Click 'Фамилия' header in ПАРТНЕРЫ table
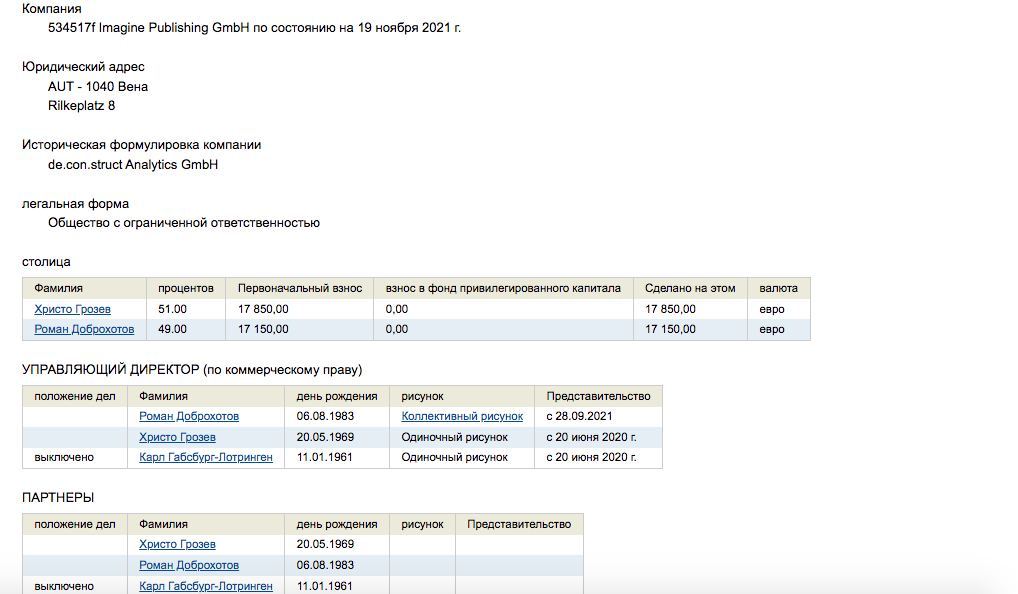1018x594 pixels. click(163, 524)
